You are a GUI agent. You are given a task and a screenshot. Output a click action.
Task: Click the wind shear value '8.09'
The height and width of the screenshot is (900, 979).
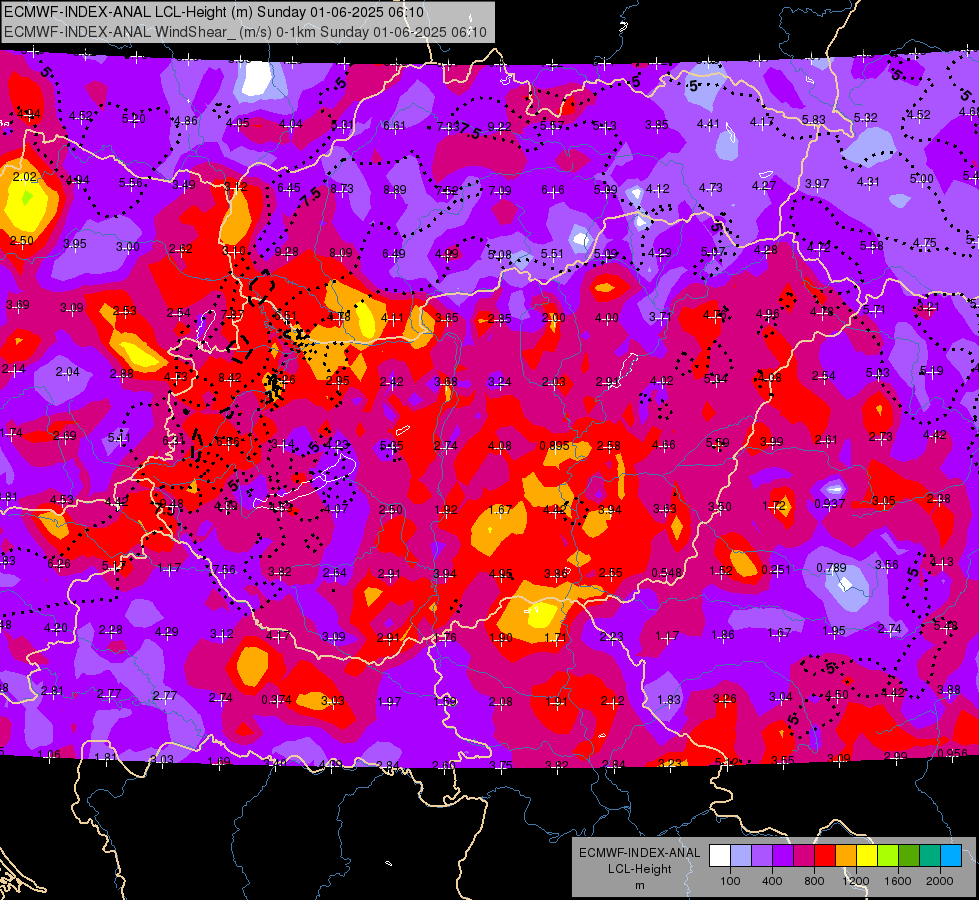341,253
